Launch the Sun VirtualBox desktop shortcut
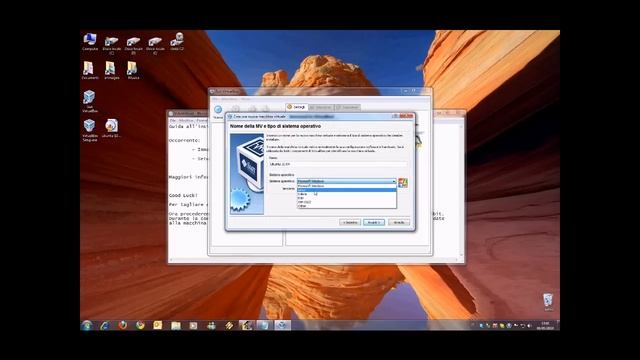640x360 pixels. 90,101
